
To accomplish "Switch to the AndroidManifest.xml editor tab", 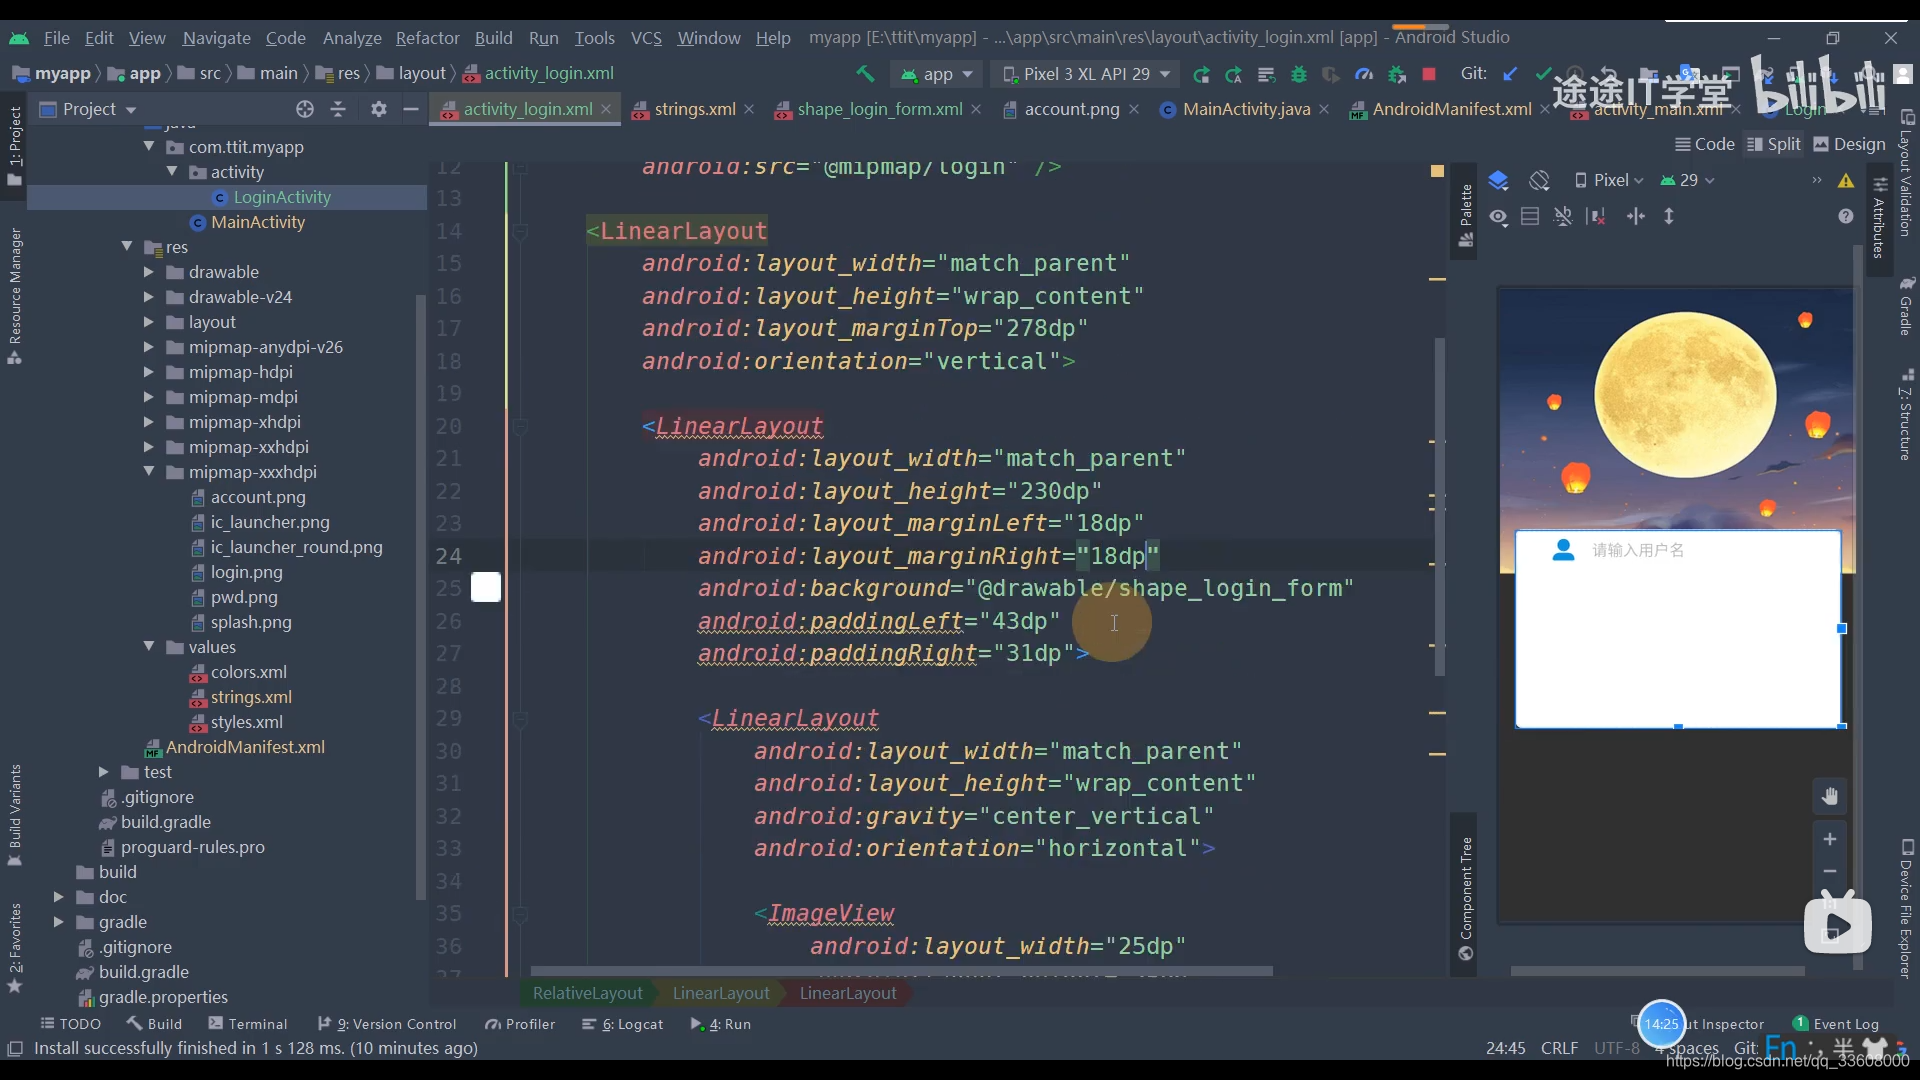I will [x=1451, y=109].
